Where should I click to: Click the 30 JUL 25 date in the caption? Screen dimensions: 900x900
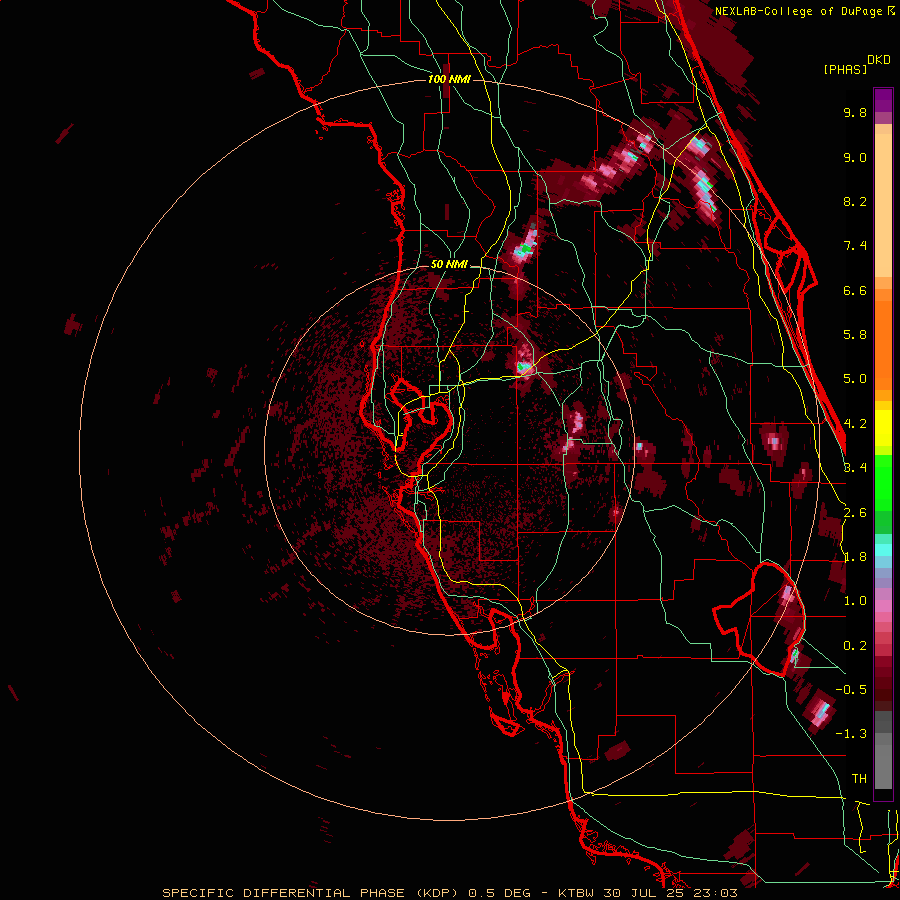tap(646, 893)
